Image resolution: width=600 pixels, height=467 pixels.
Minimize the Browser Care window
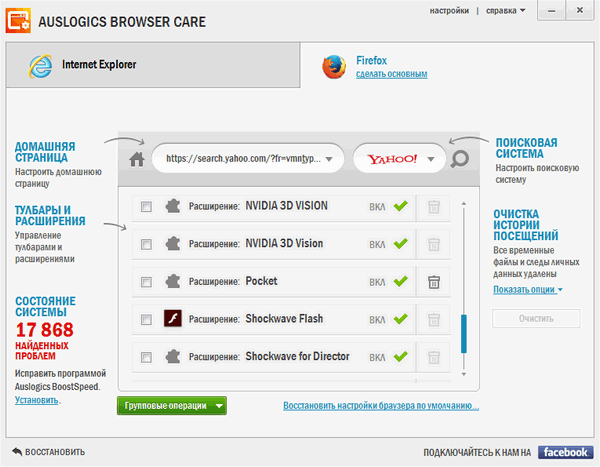pos(551,11)
